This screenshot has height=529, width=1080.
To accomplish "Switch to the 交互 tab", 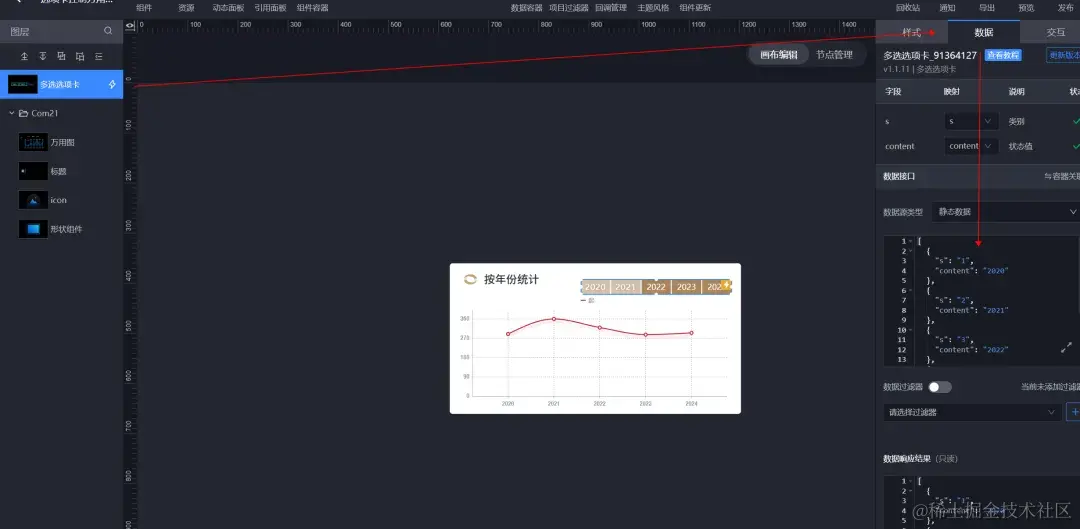I will pos(1055,32).
